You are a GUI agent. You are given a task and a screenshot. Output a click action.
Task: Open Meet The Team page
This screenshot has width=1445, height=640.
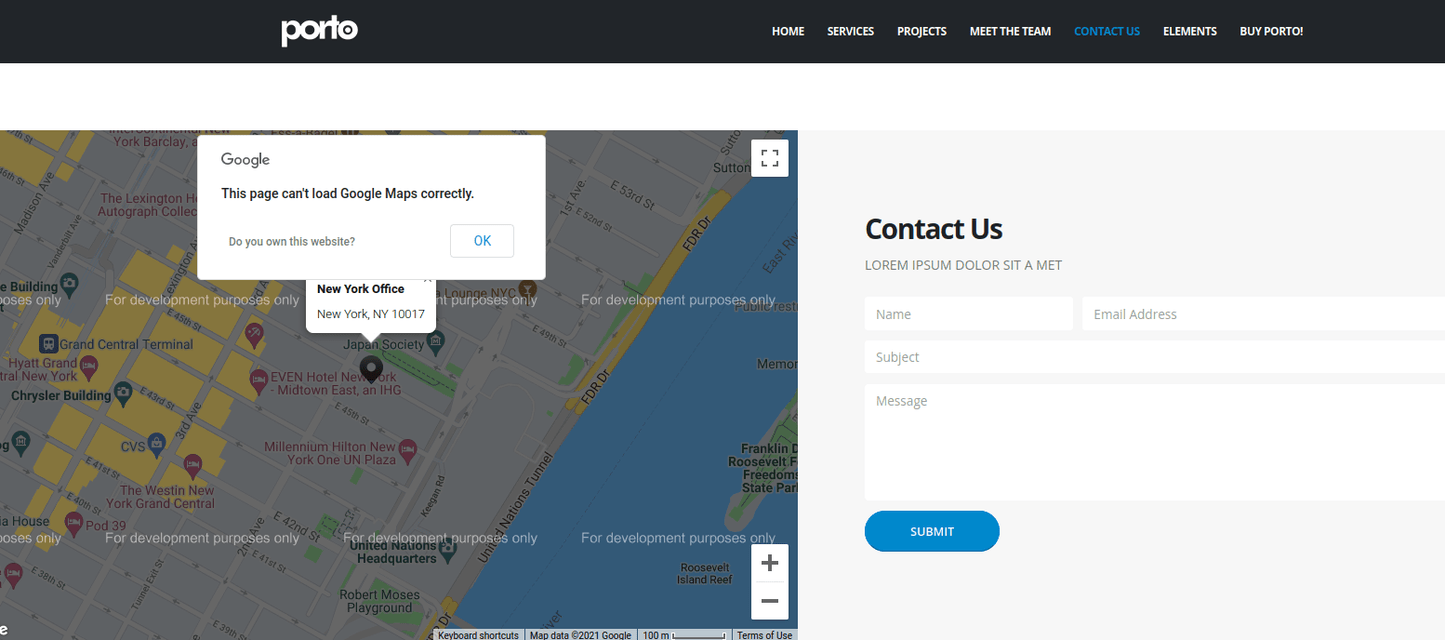point(1010,31)
